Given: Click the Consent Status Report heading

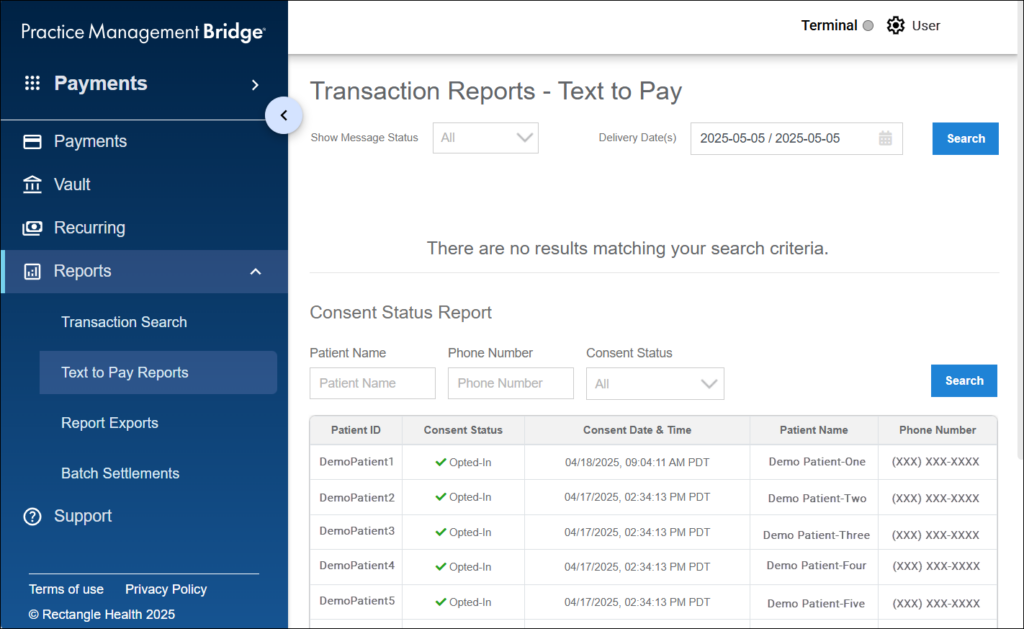Looking at the screenshot, I should (x=400, y=312).
